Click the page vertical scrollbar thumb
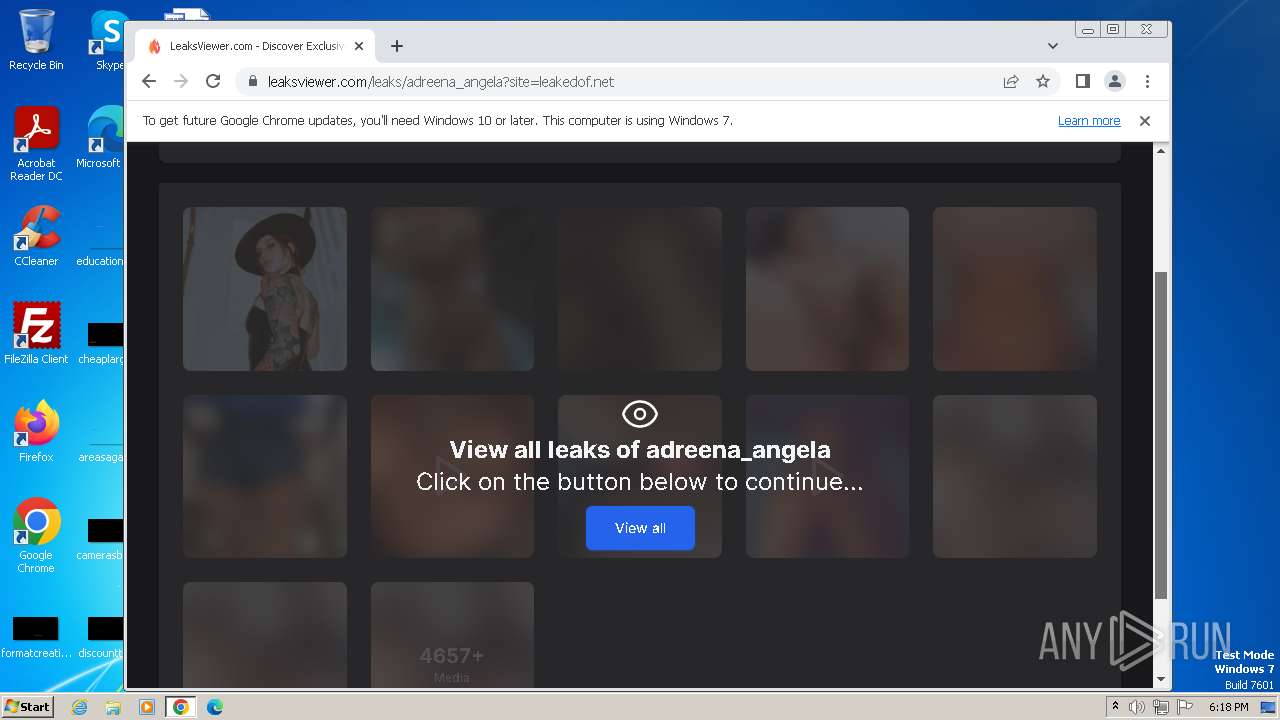Screen dimensions: 1280x720 click(1161, 435)
